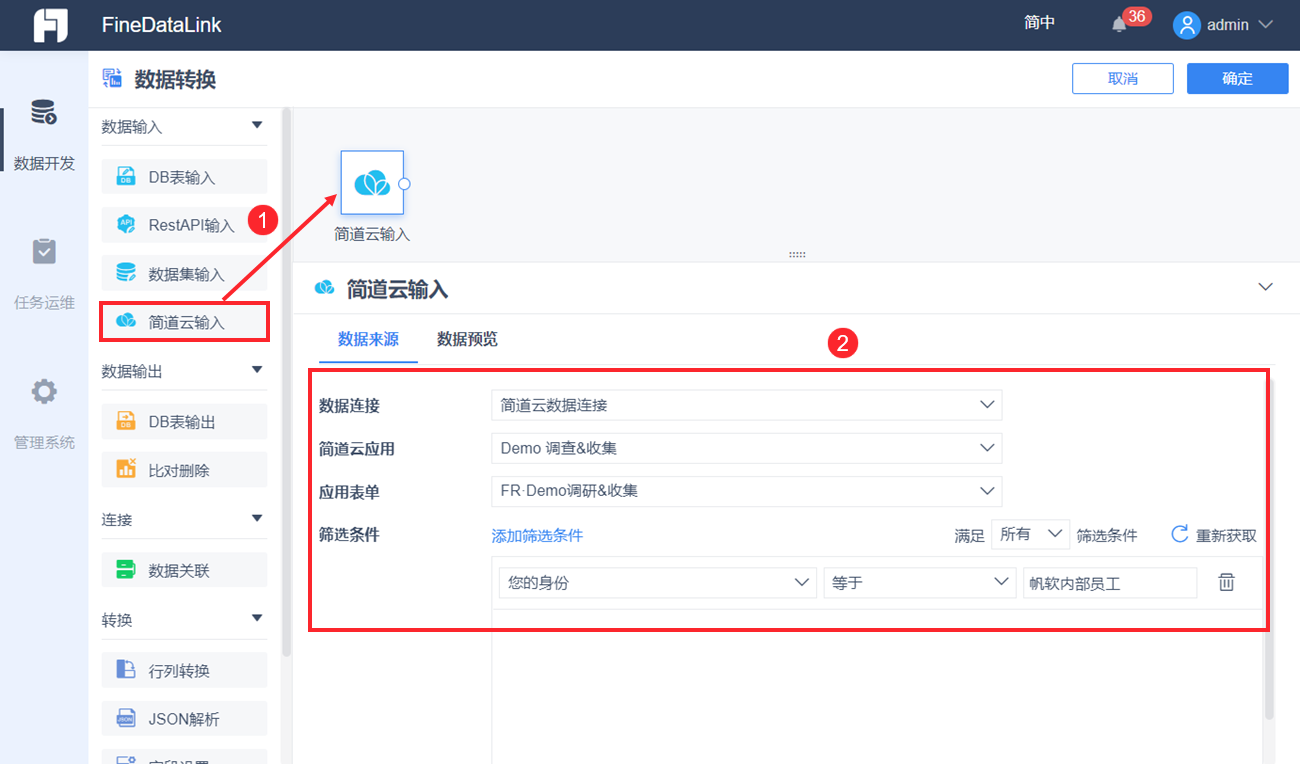Collapse the 转换 section

pyautogui.click(x=257, y=619)
